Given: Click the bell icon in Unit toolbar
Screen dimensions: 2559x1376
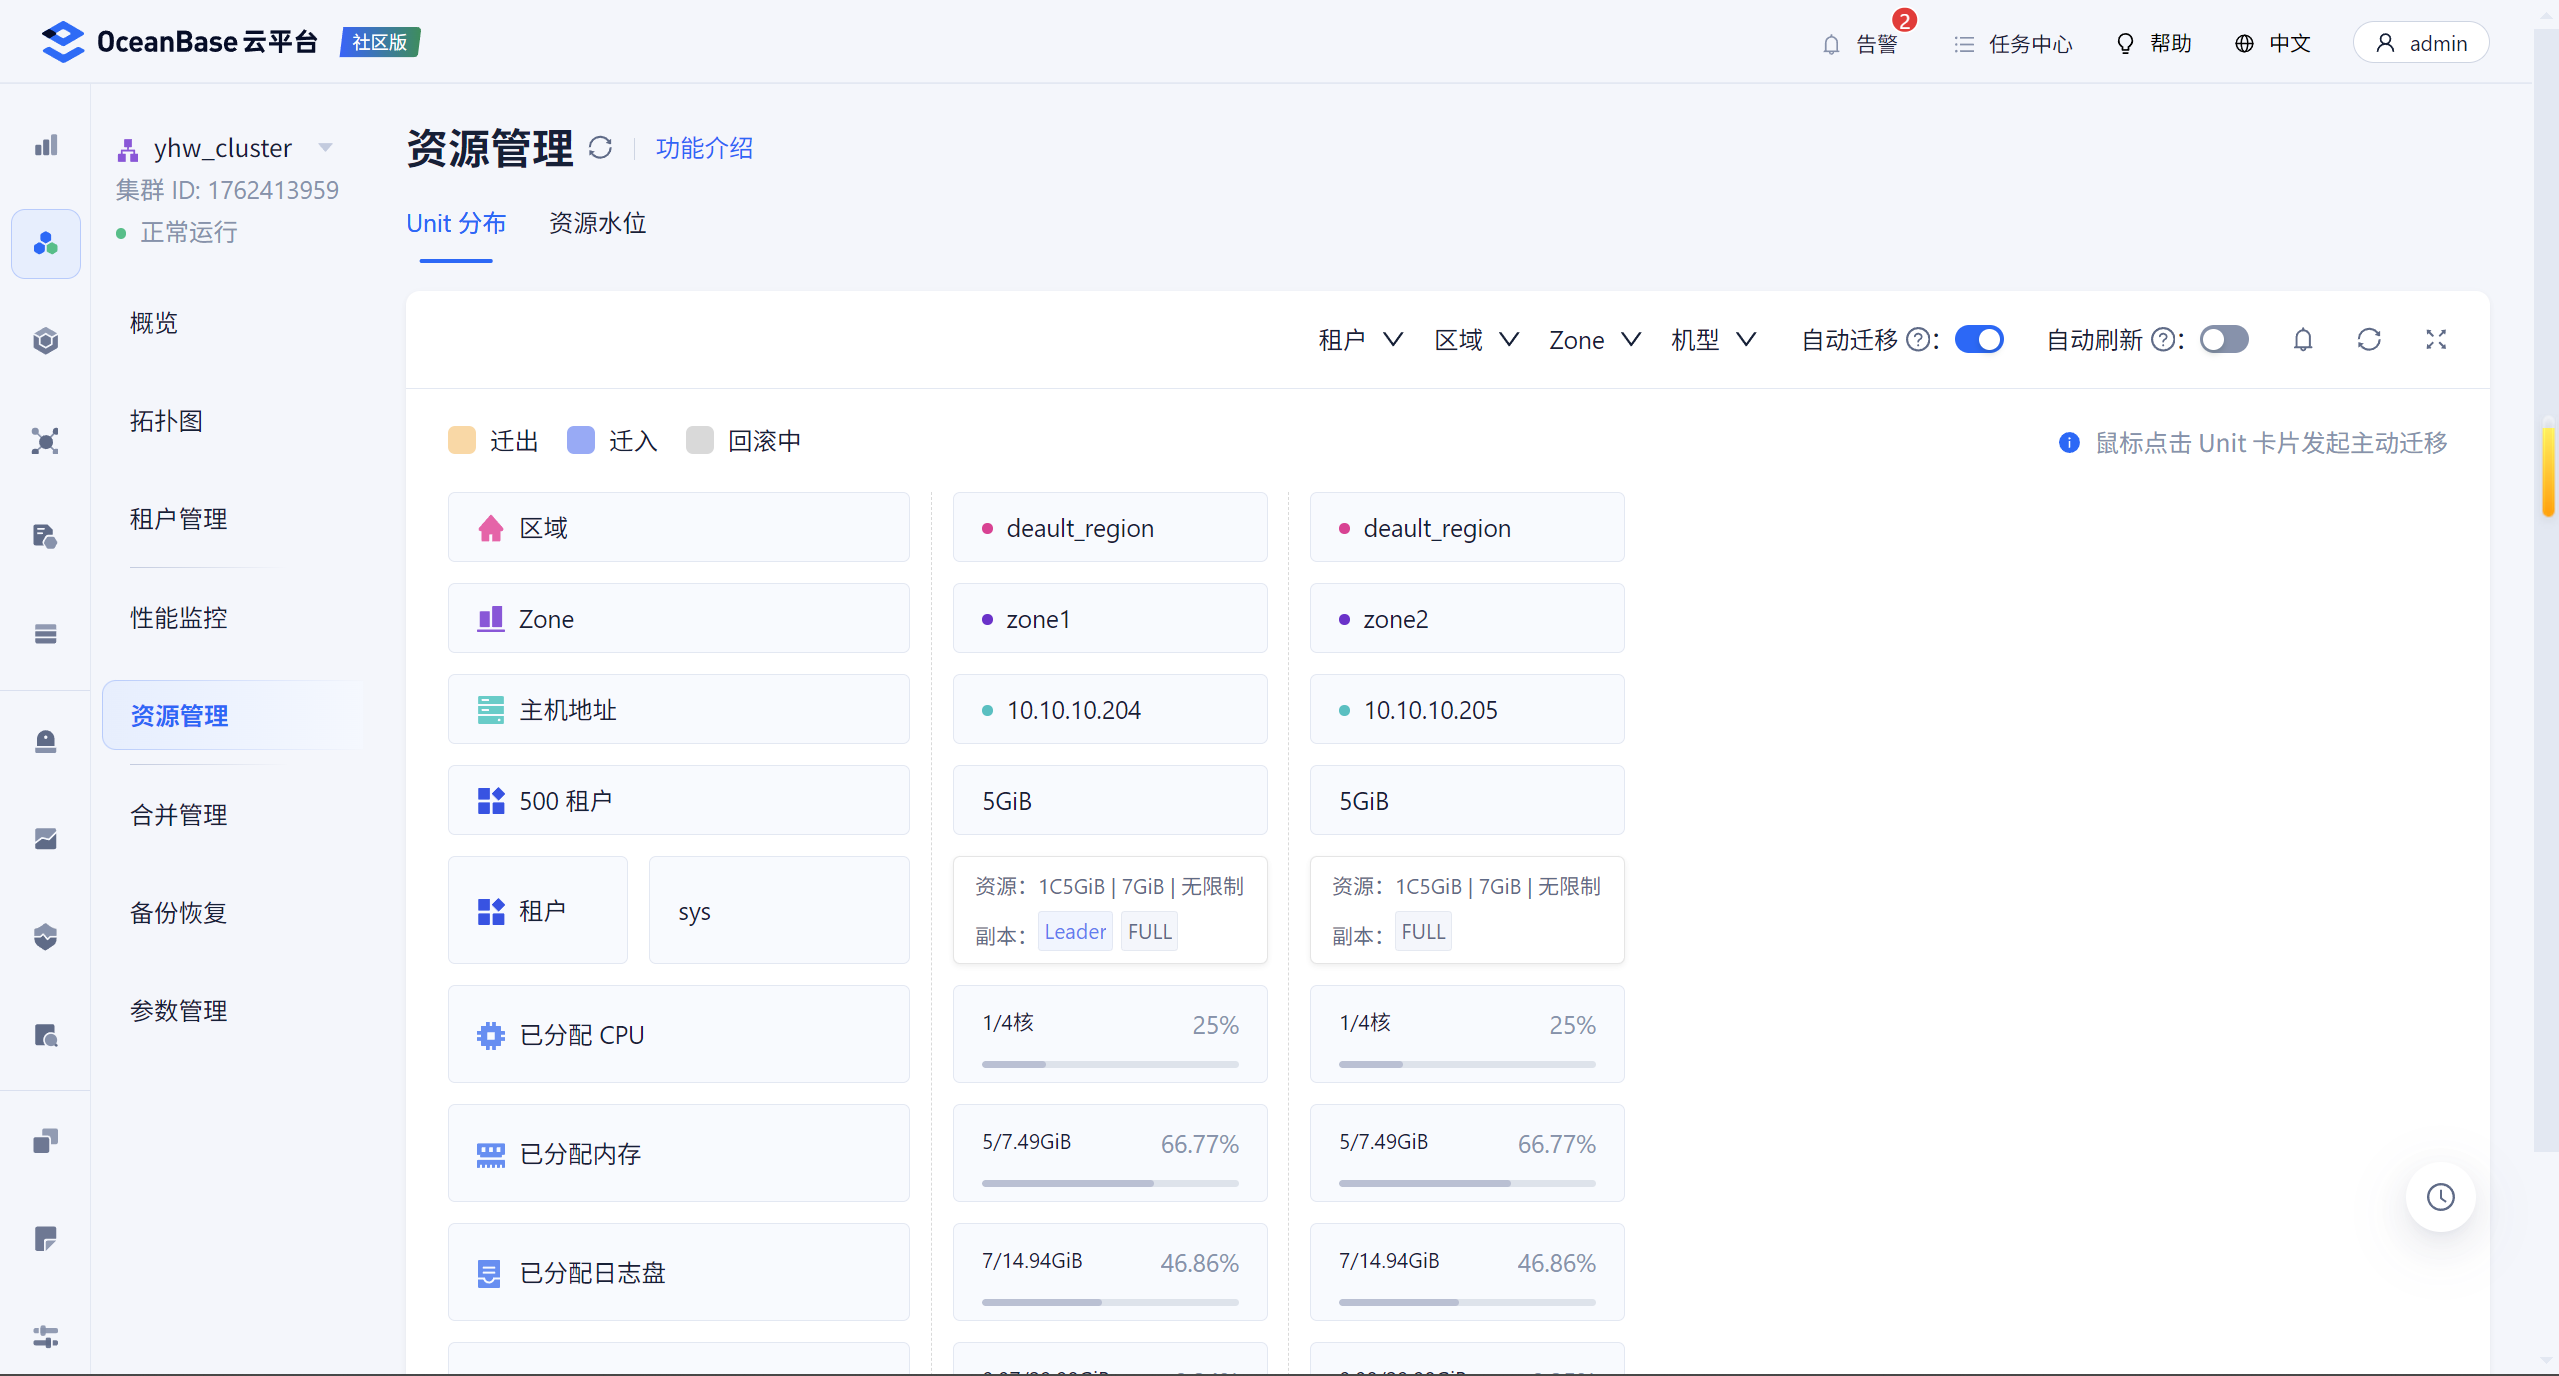Looking at the screenshot, I should coord(2303,340).
